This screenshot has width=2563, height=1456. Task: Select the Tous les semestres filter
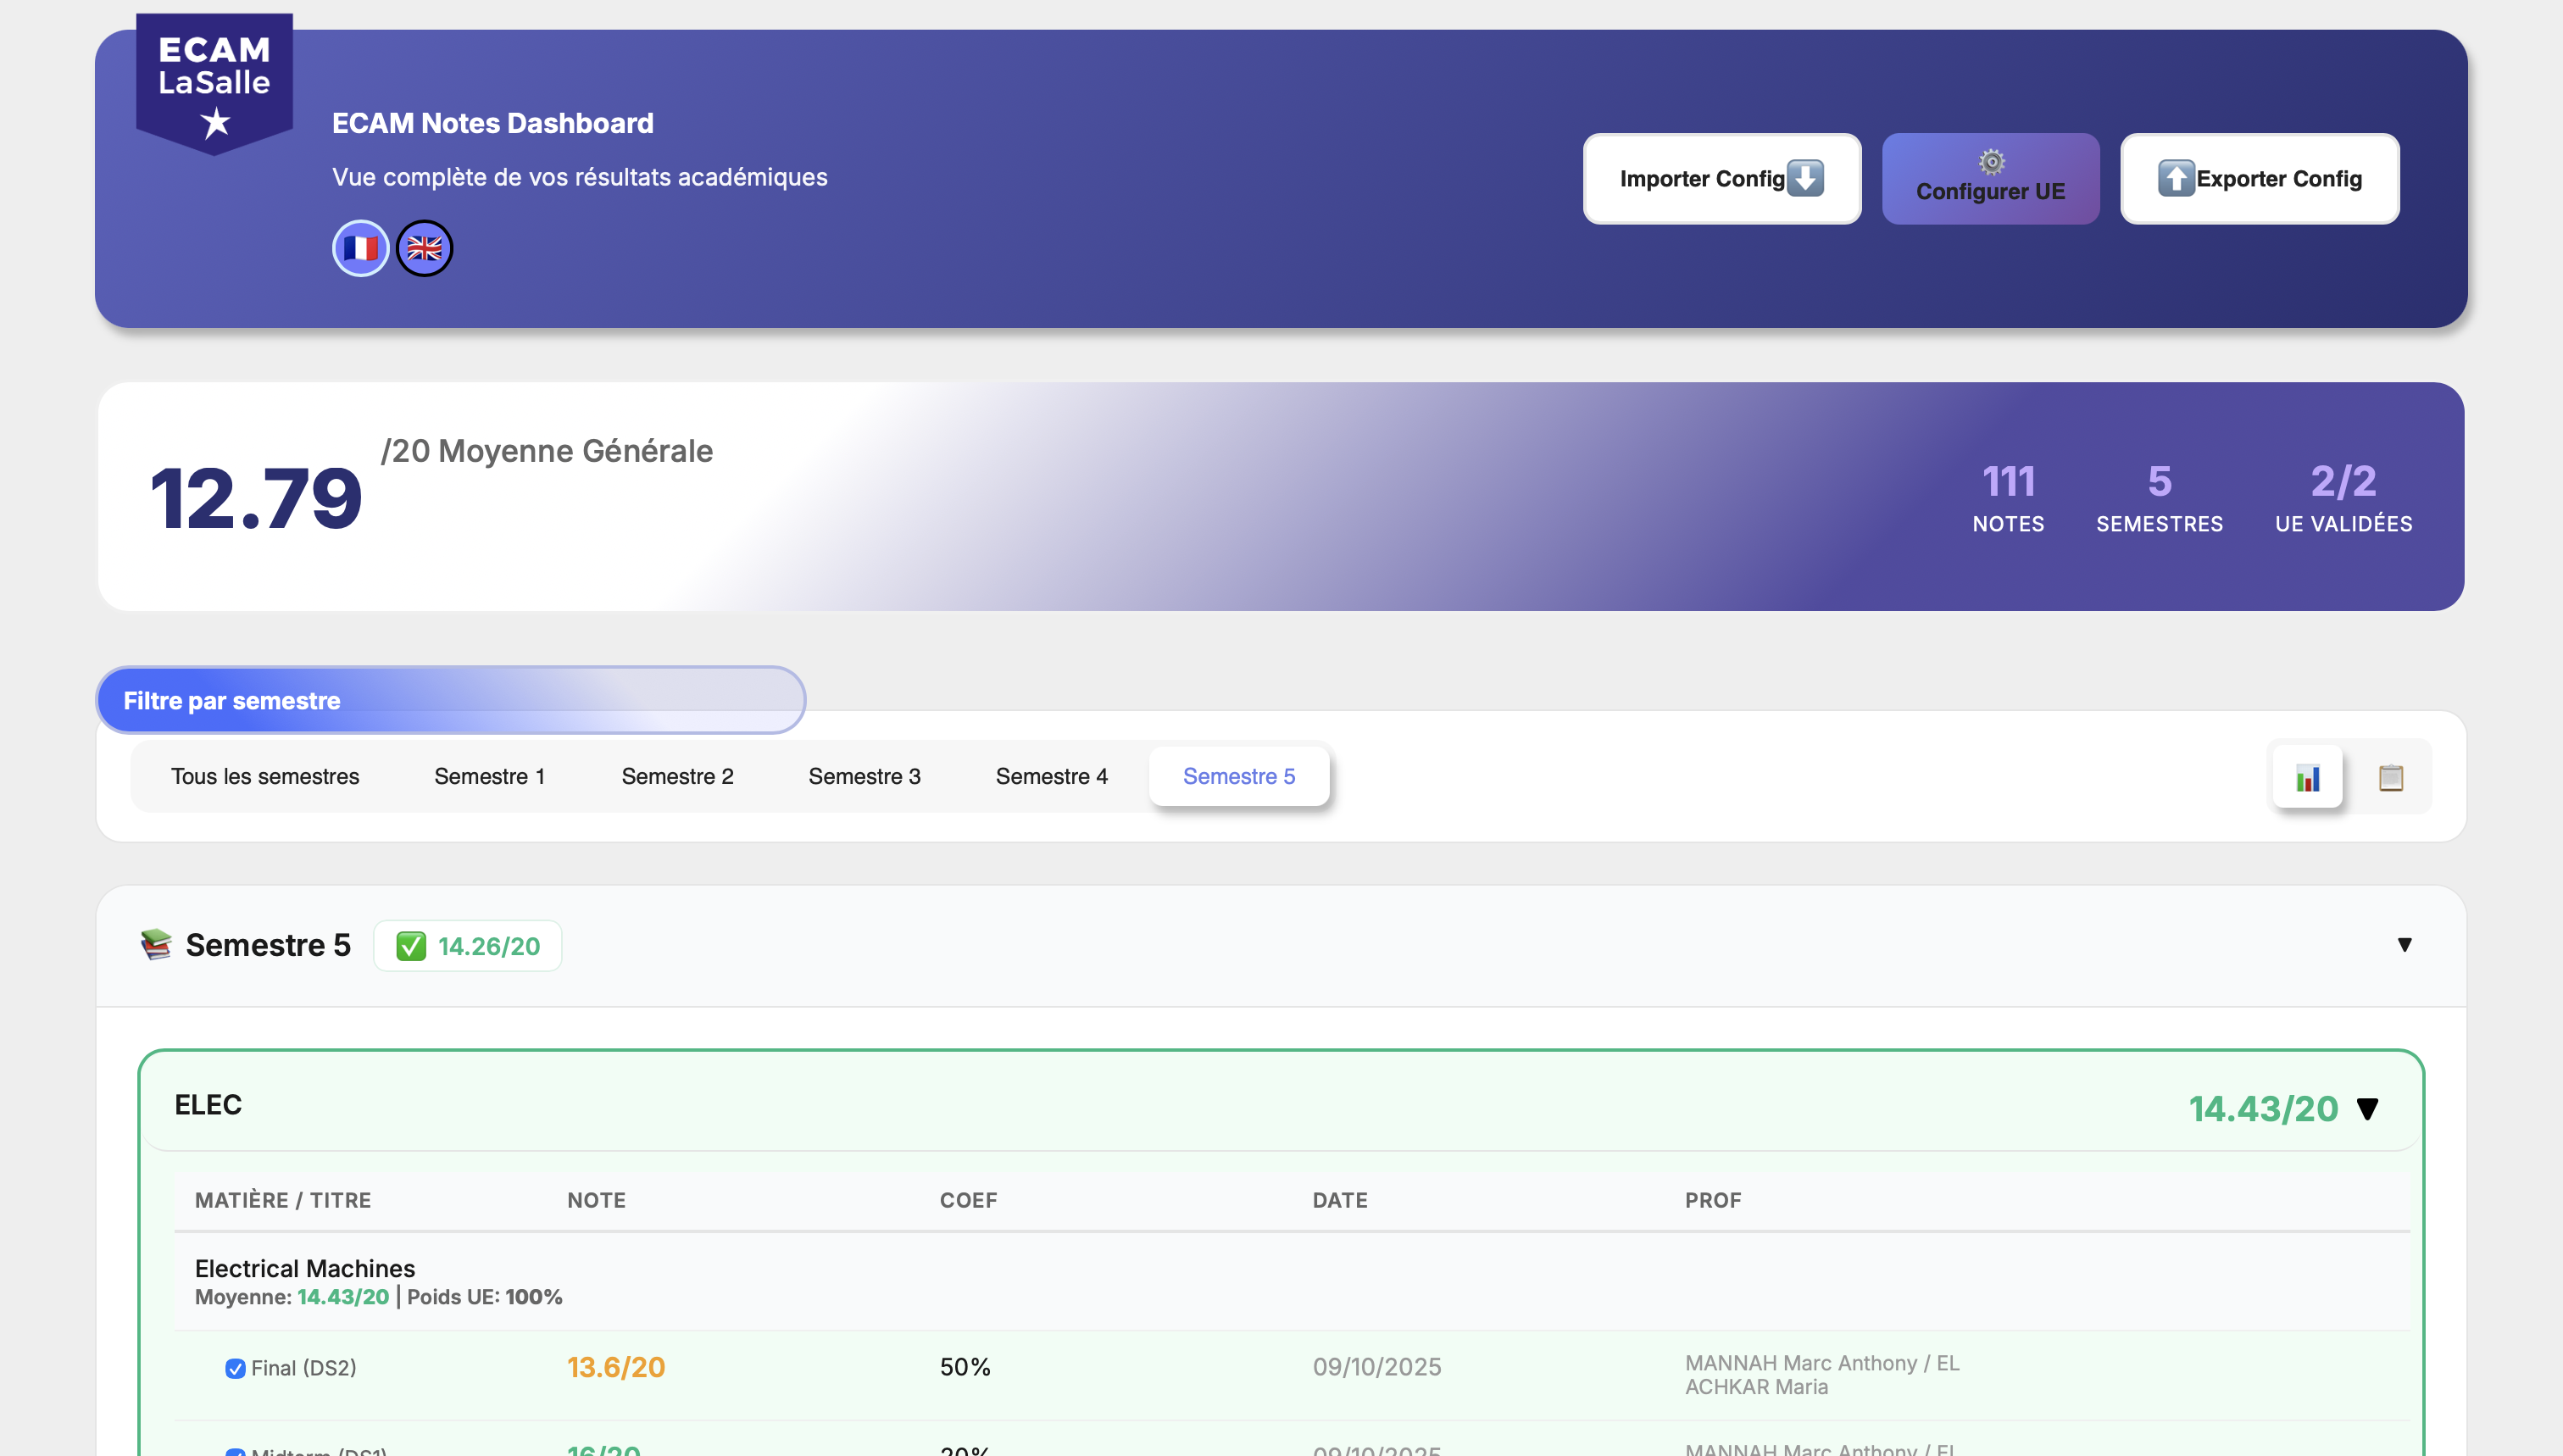point(264,776)
